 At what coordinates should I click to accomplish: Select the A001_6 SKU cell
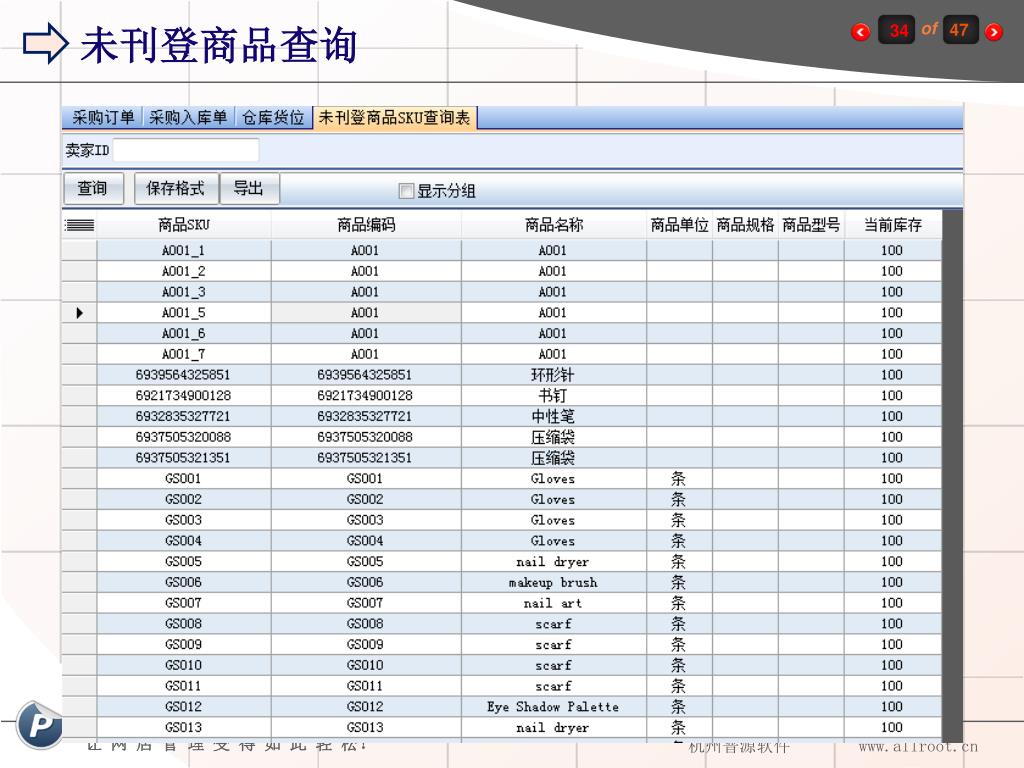(x=184, y=333)
